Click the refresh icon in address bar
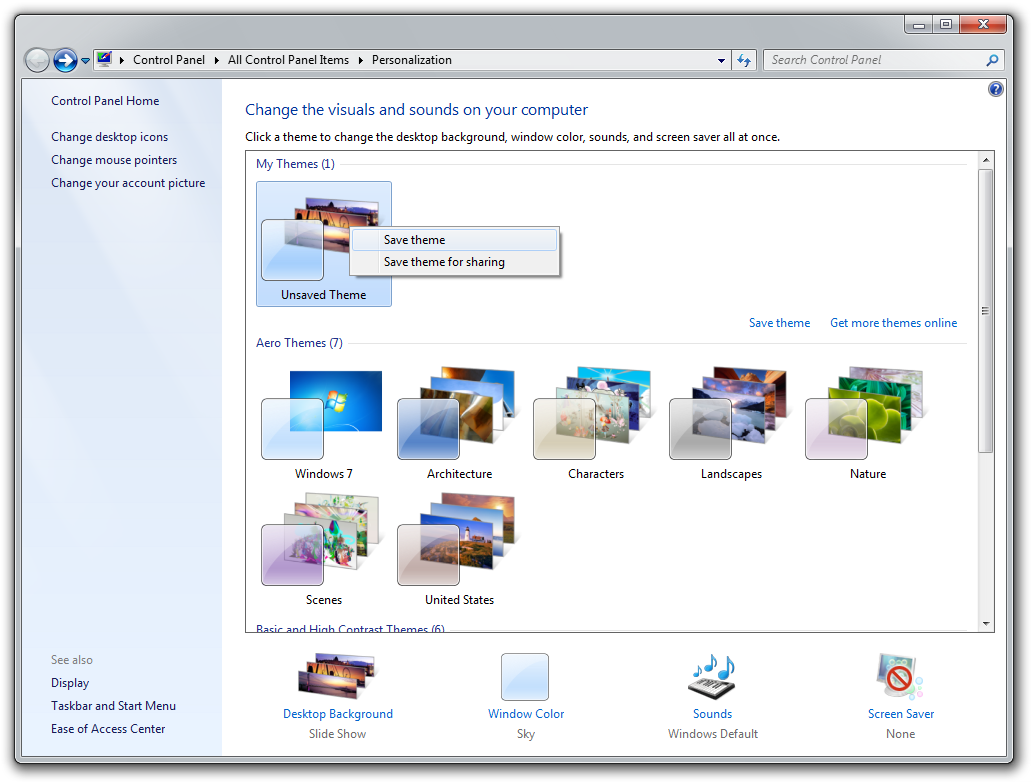 [x=744, y=60]
